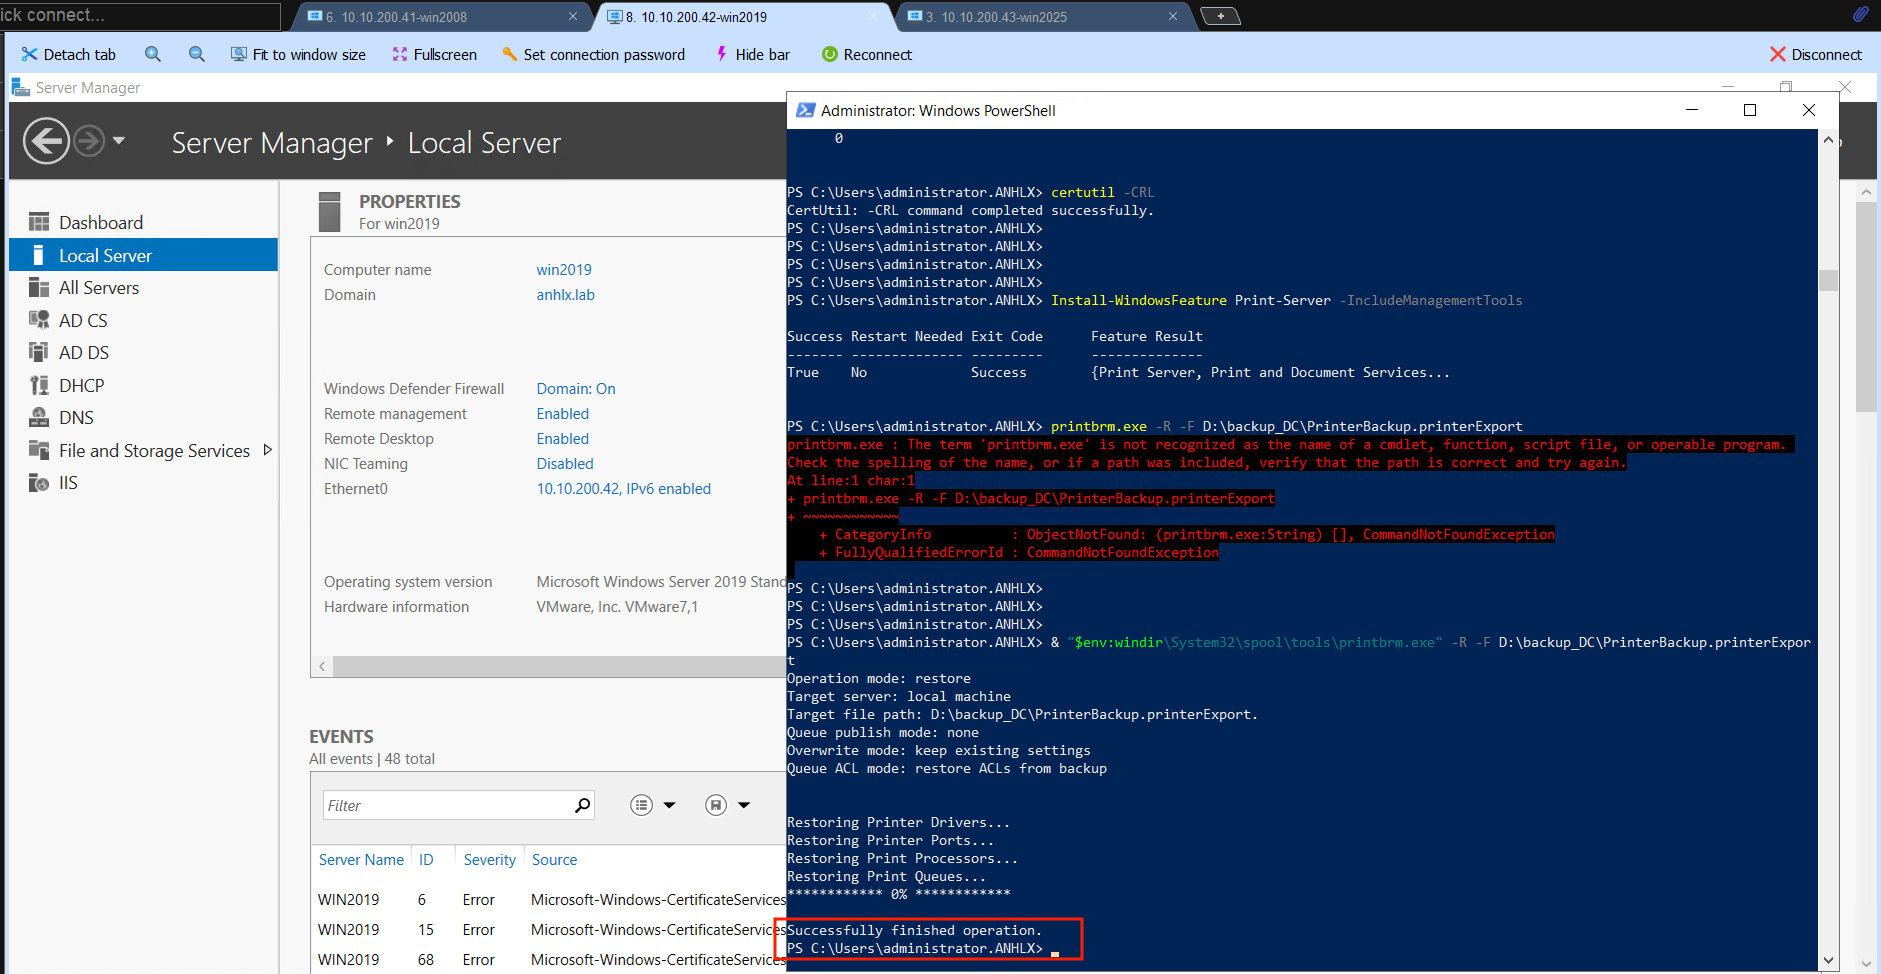Viewport: 1881px width, 974px height.
Task: Click the Server Manager forward arrow button
Action: (x=89, y=141)
